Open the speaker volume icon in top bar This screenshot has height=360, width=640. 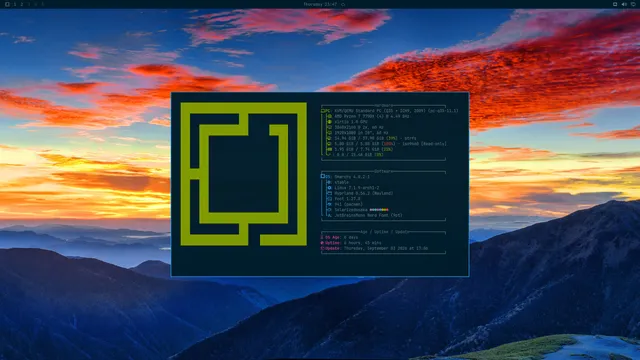click(624, 4)
